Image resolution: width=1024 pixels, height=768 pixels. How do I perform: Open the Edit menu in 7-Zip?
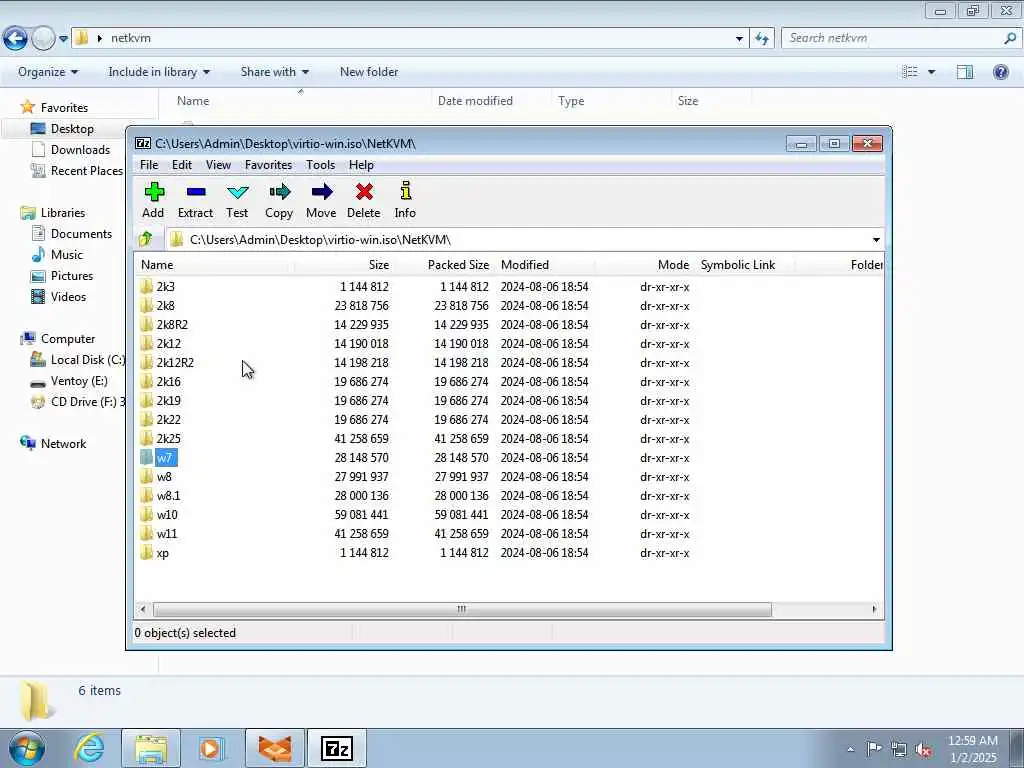(182, 165)
